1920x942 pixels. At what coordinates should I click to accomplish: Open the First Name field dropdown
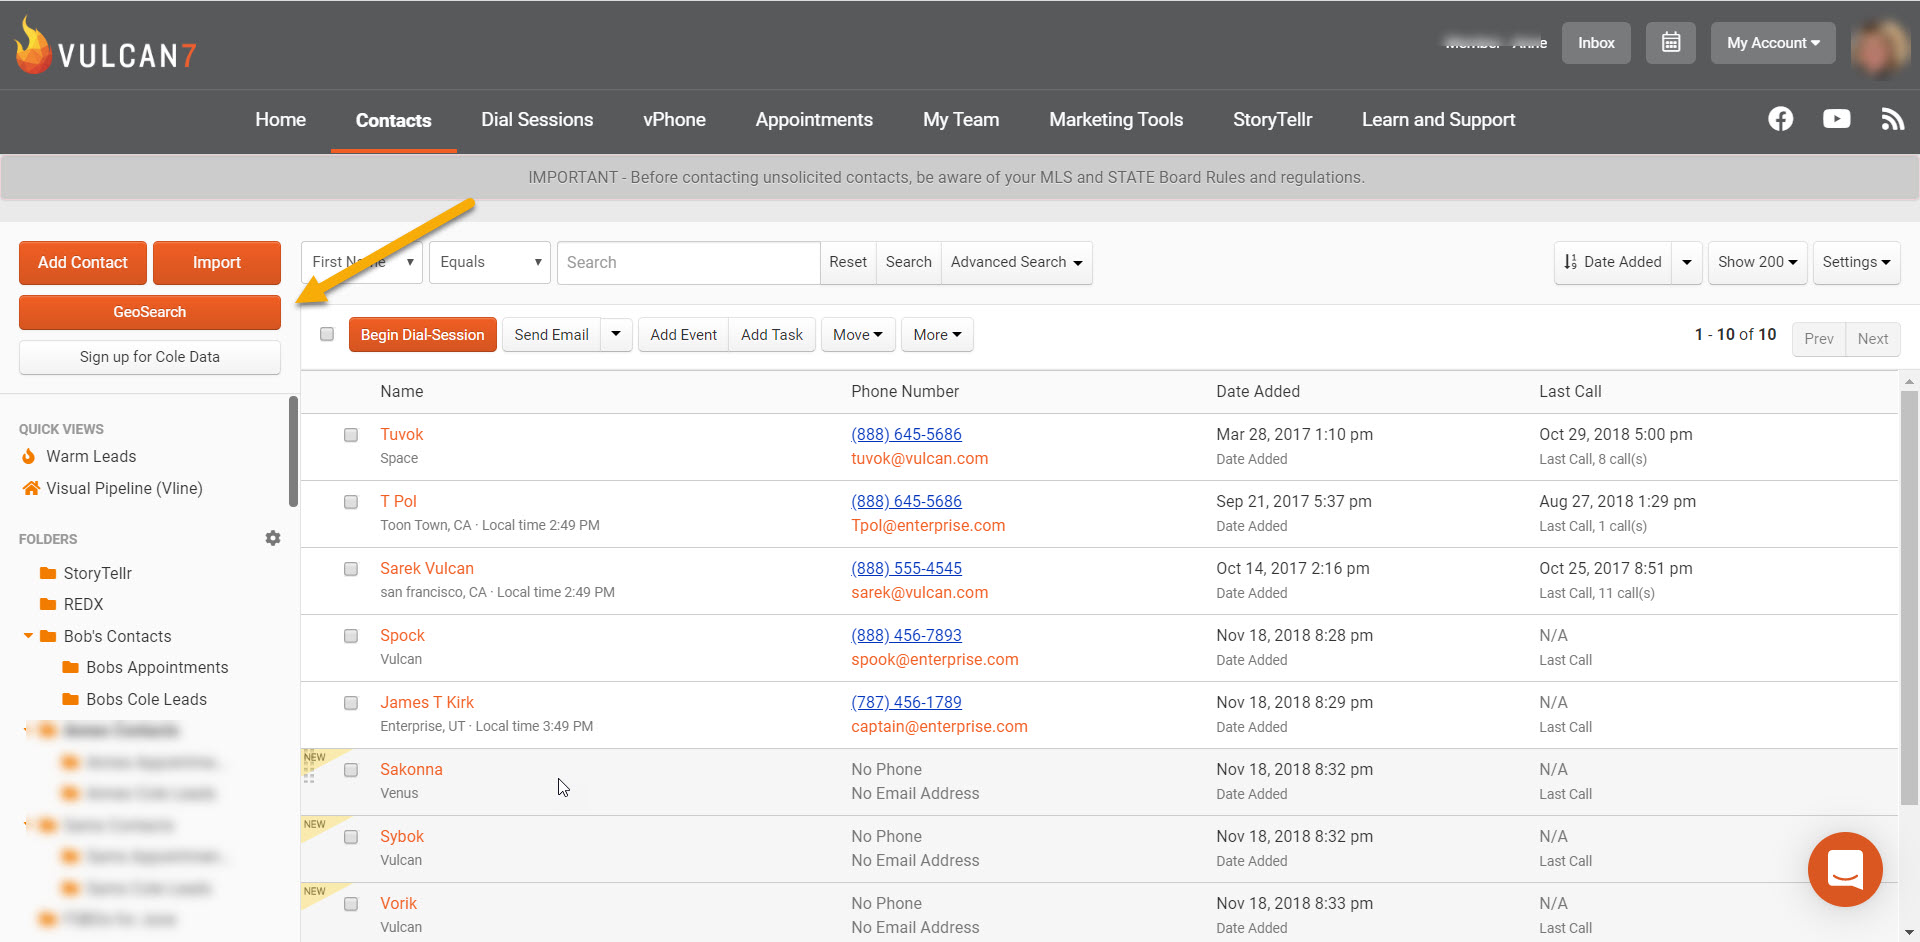coord(362,262)
